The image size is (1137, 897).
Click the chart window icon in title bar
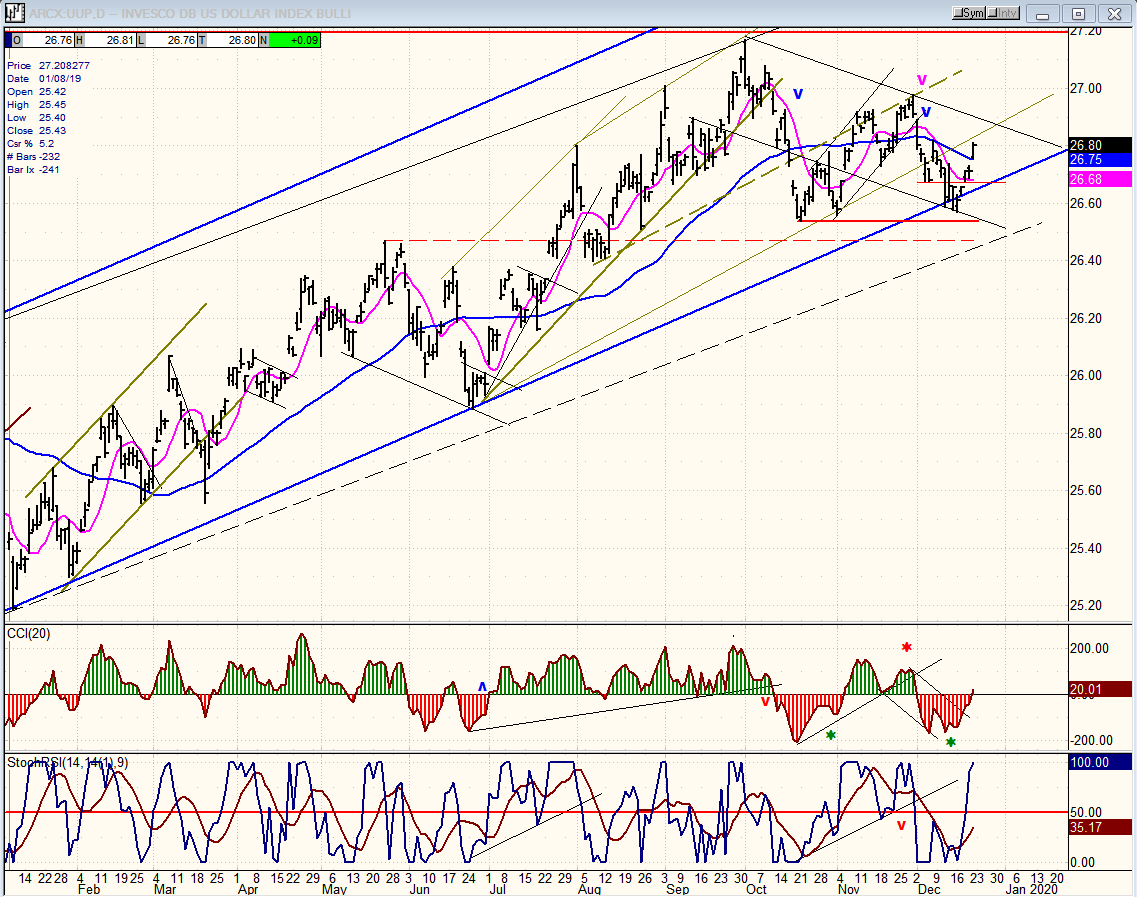coord(14,13)
